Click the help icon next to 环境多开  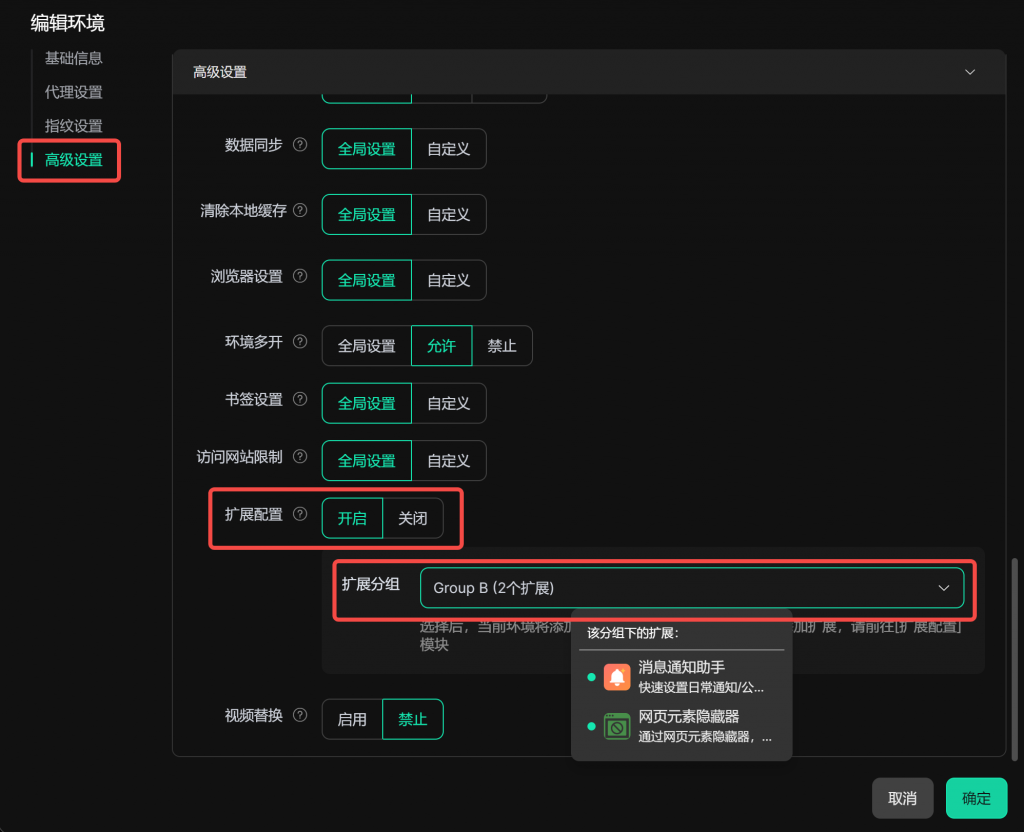299,343
